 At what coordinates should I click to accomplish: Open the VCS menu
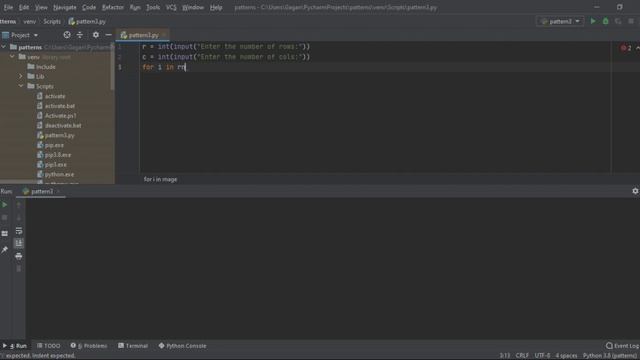click(x=171, y=7)
